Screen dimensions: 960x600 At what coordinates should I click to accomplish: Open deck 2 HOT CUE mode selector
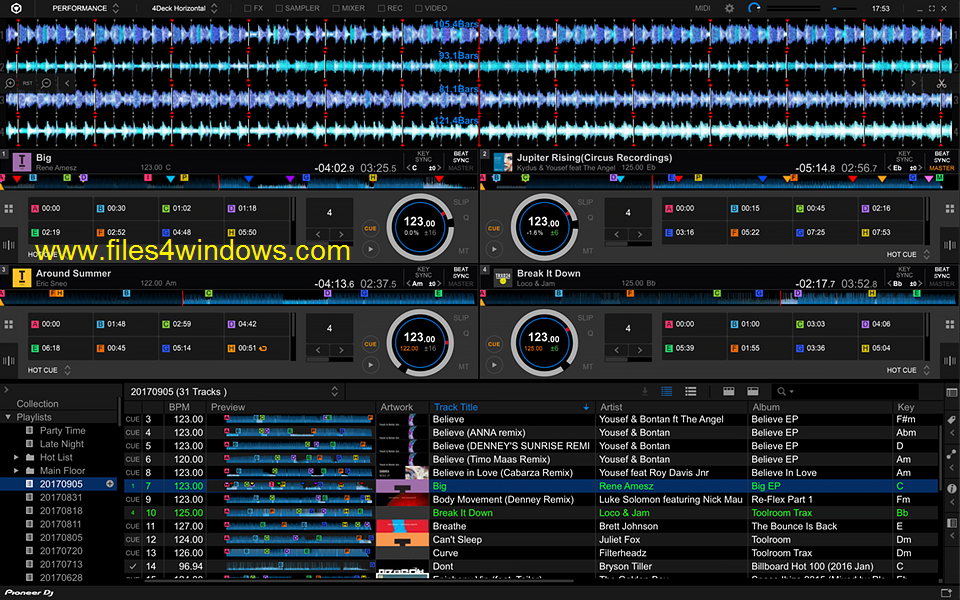(908, 254)
